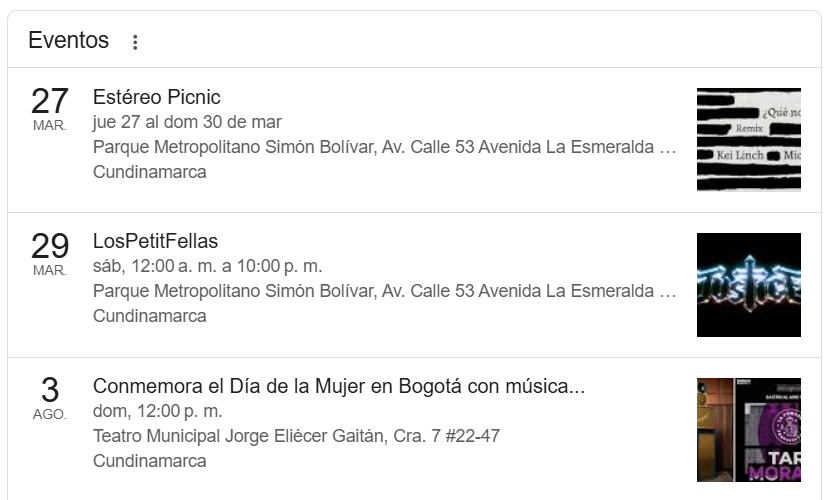Click the 'dom, 12:00 p. m.' event time

point(157,411)
